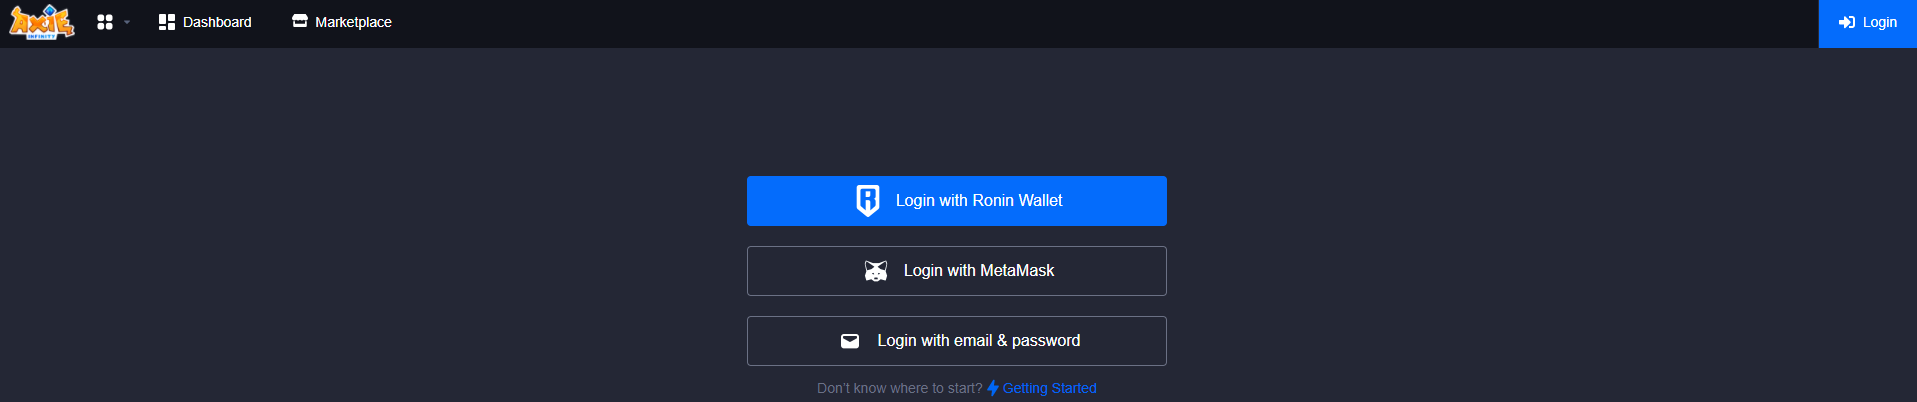The image size is (1917, 402).
Task: Select Login with MetaMask
Action: pyautogui.click(x=979, y=271)
